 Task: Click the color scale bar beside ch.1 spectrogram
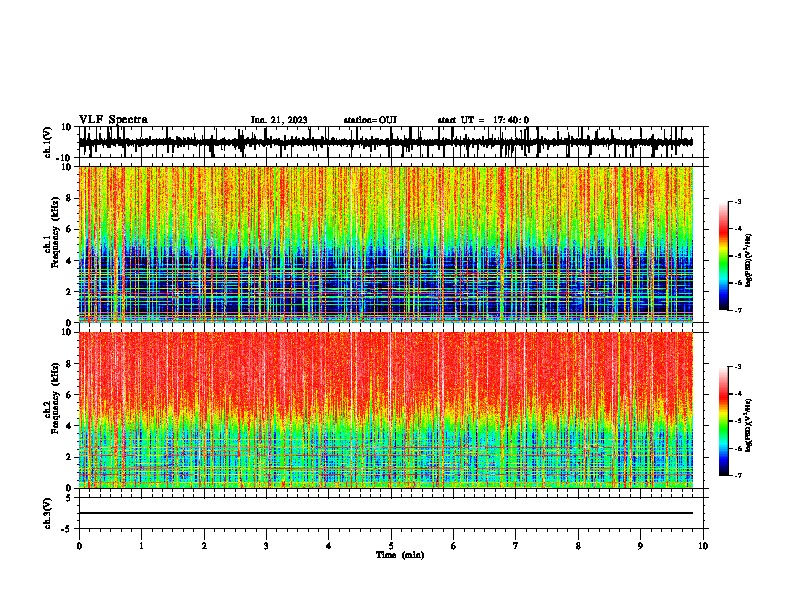[x=723, y=256]
